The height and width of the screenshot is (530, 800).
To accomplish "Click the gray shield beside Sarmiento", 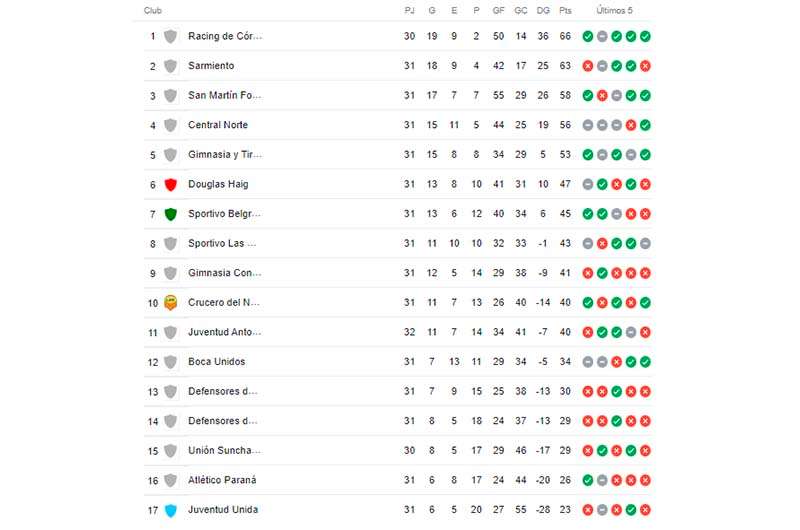I will [170, 66].
